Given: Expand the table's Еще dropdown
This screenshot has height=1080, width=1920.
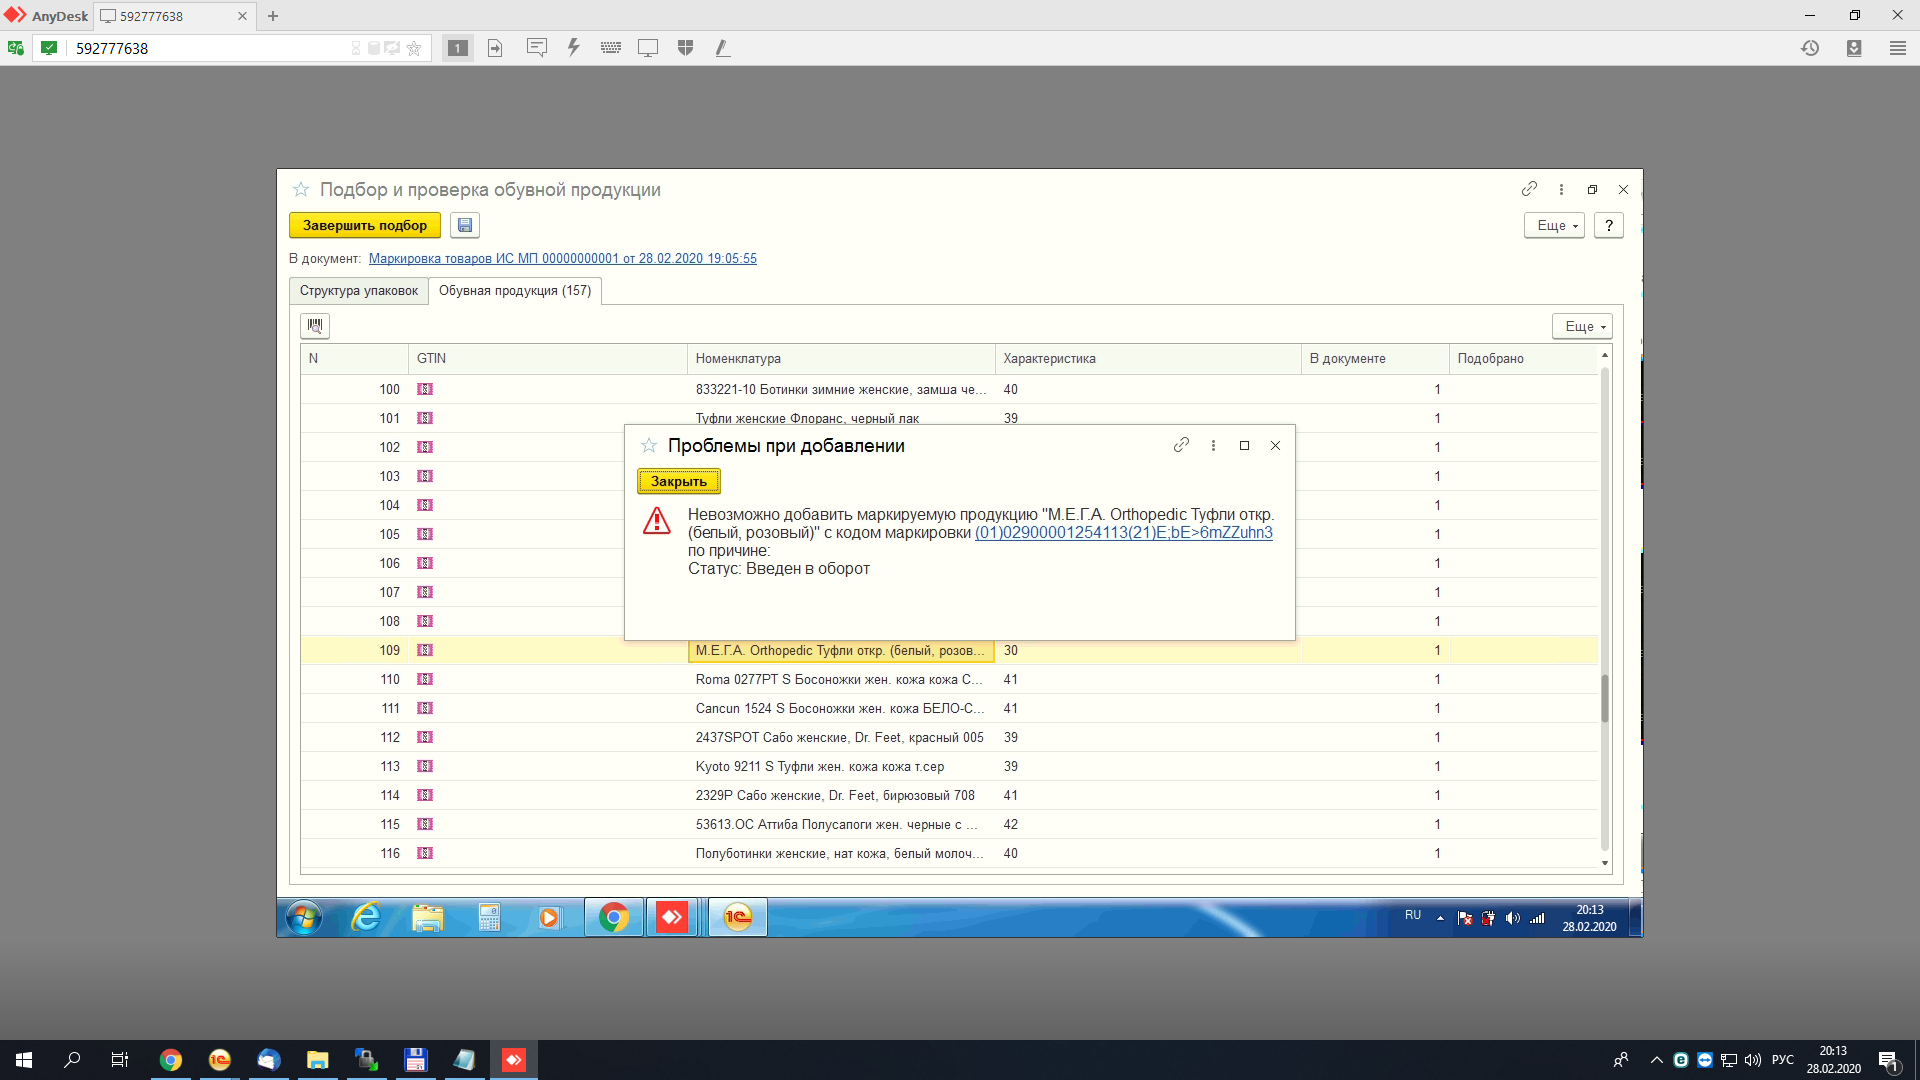Looking at the screenshot, I should (1582, 326).
